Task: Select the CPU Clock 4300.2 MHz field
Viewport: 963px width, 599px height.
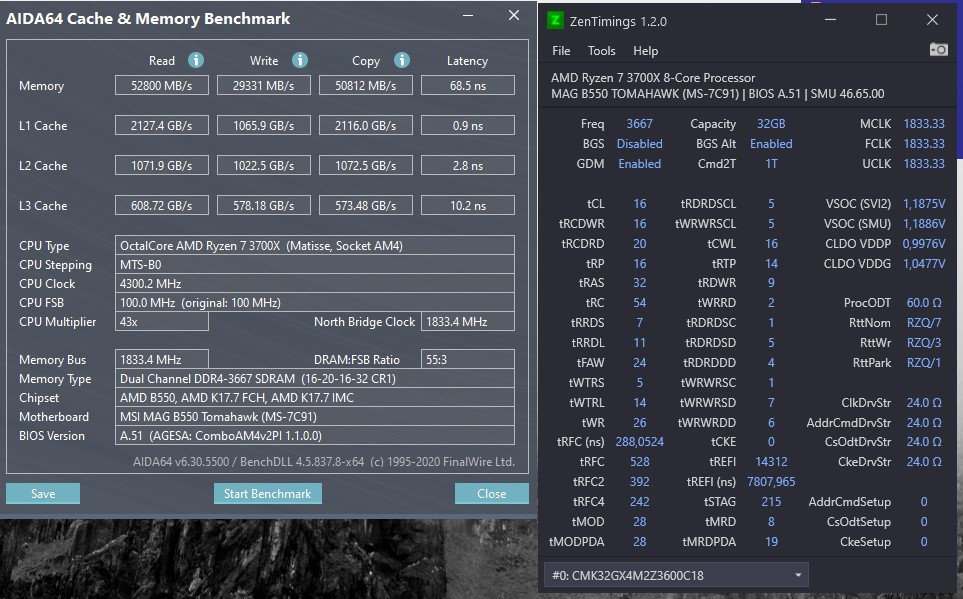Action: pyautogui.click(x=315, y=284)
